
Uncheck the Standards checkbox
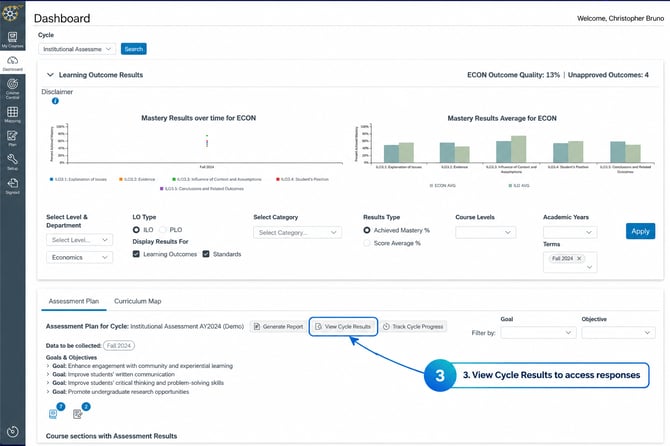[206, 254]
